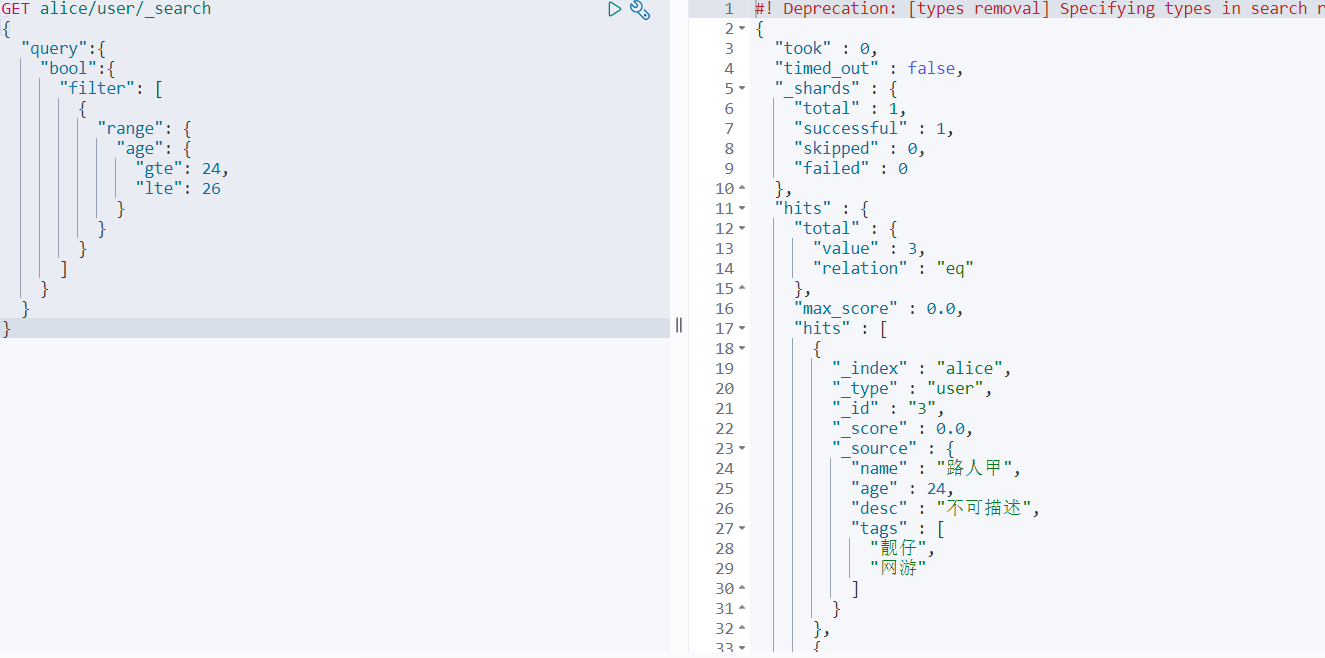Viewport: 1325px width, 658px height.
Task: Click the fold arrow at line 15
Action: [742, 288]
